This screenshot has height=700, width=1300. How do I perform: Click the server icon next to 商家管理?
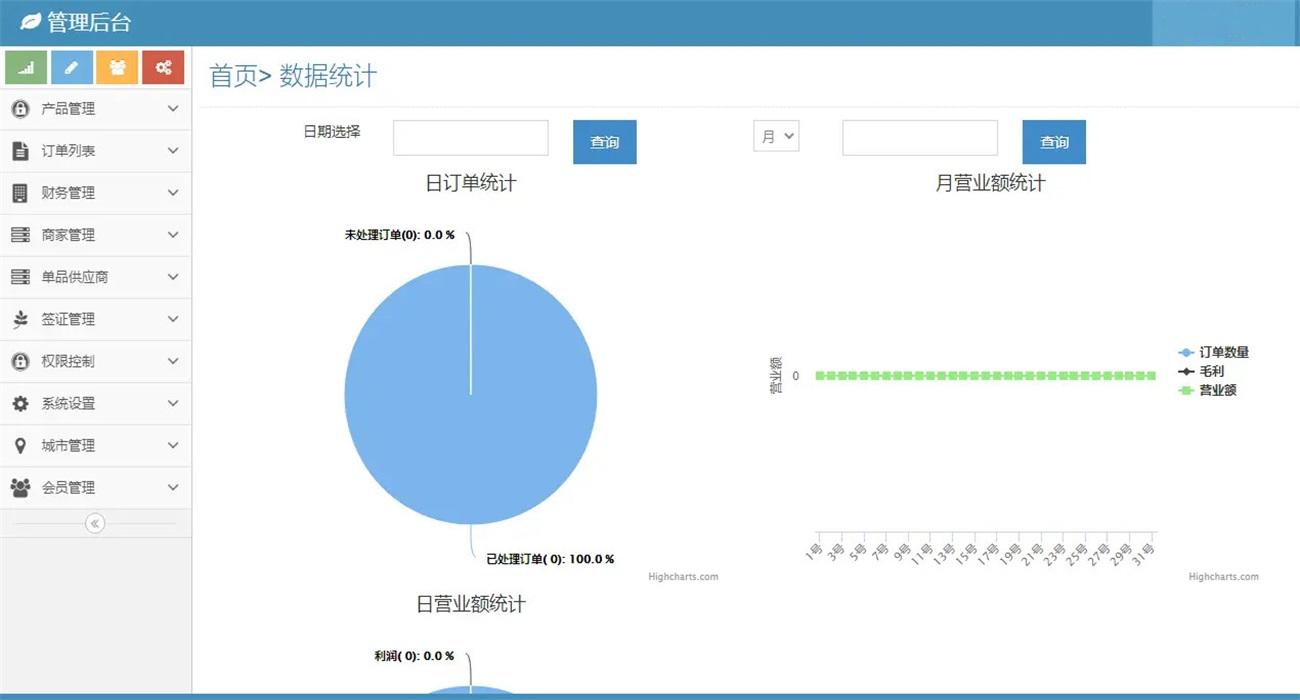(x=20, y=235)
